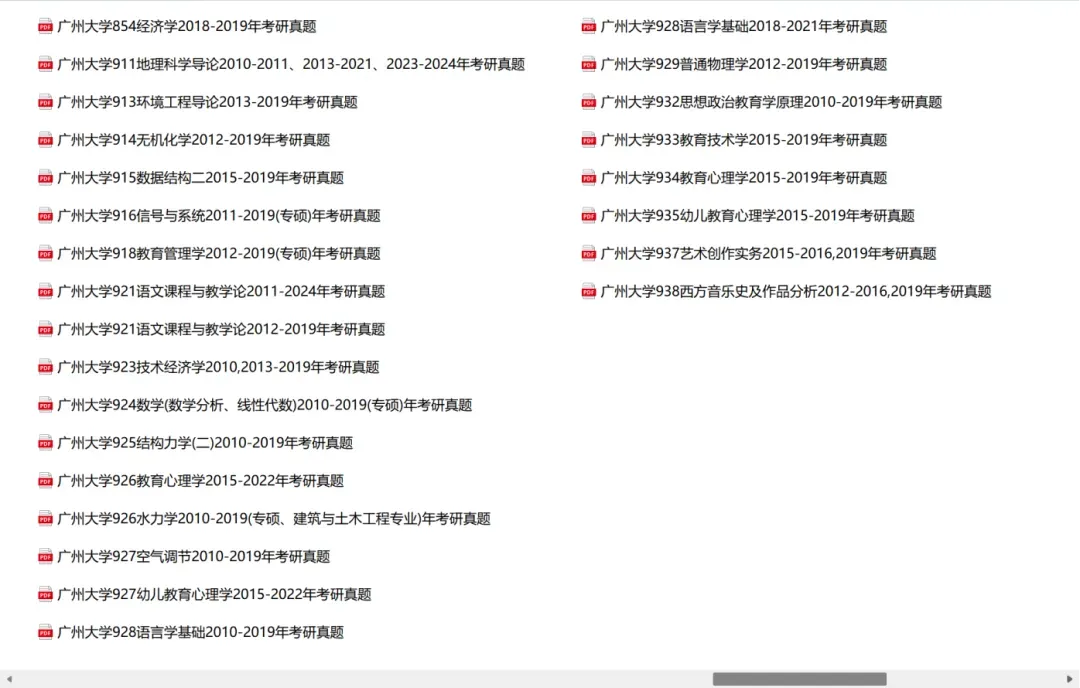Select PDF icon of 926水力学 file

tap(45, 519)
